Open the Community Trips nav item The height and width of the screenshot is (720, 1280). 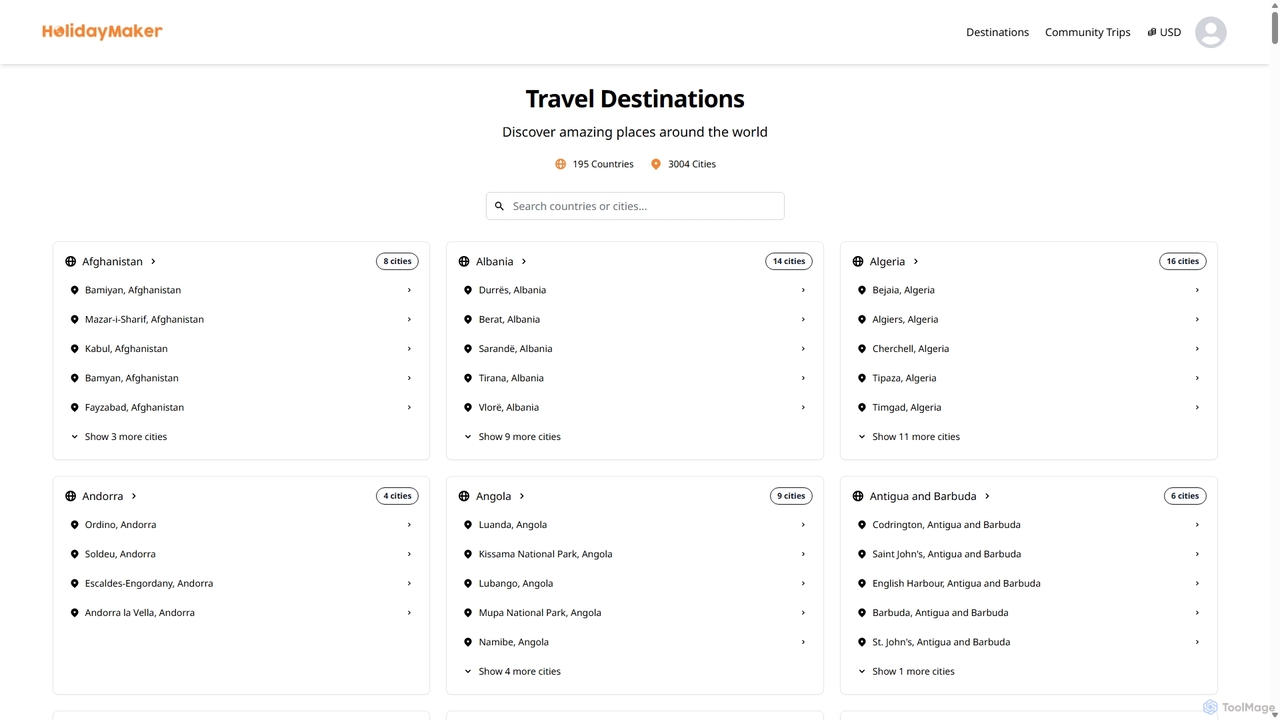click(1088, 32)
